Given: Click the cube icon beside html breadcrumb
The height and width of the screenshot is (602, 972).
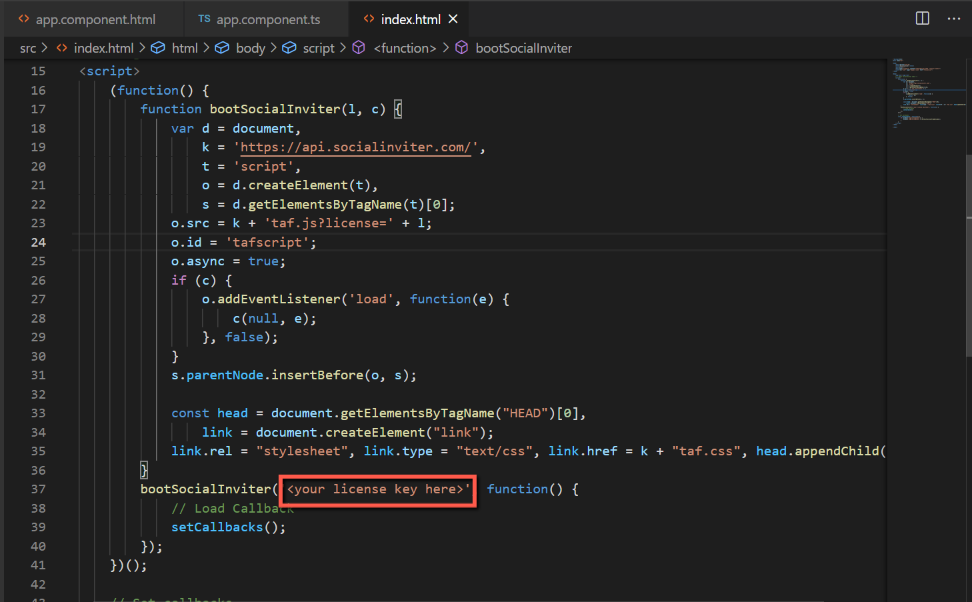Looking at the screenshot, I should tap(159, 48).
